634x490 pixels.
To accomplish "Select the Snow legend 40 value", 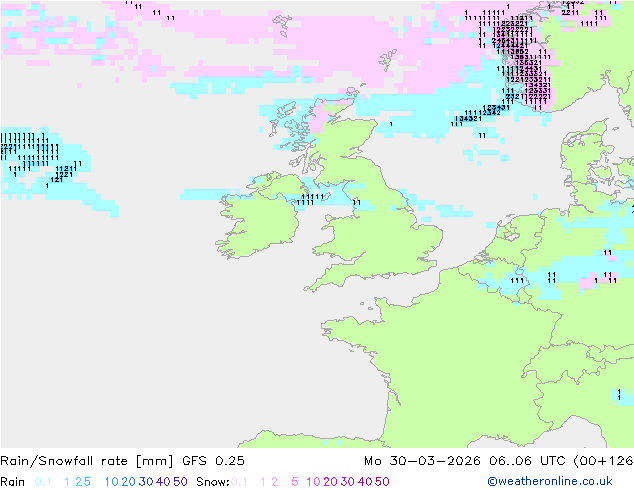I will pos(365,482).
